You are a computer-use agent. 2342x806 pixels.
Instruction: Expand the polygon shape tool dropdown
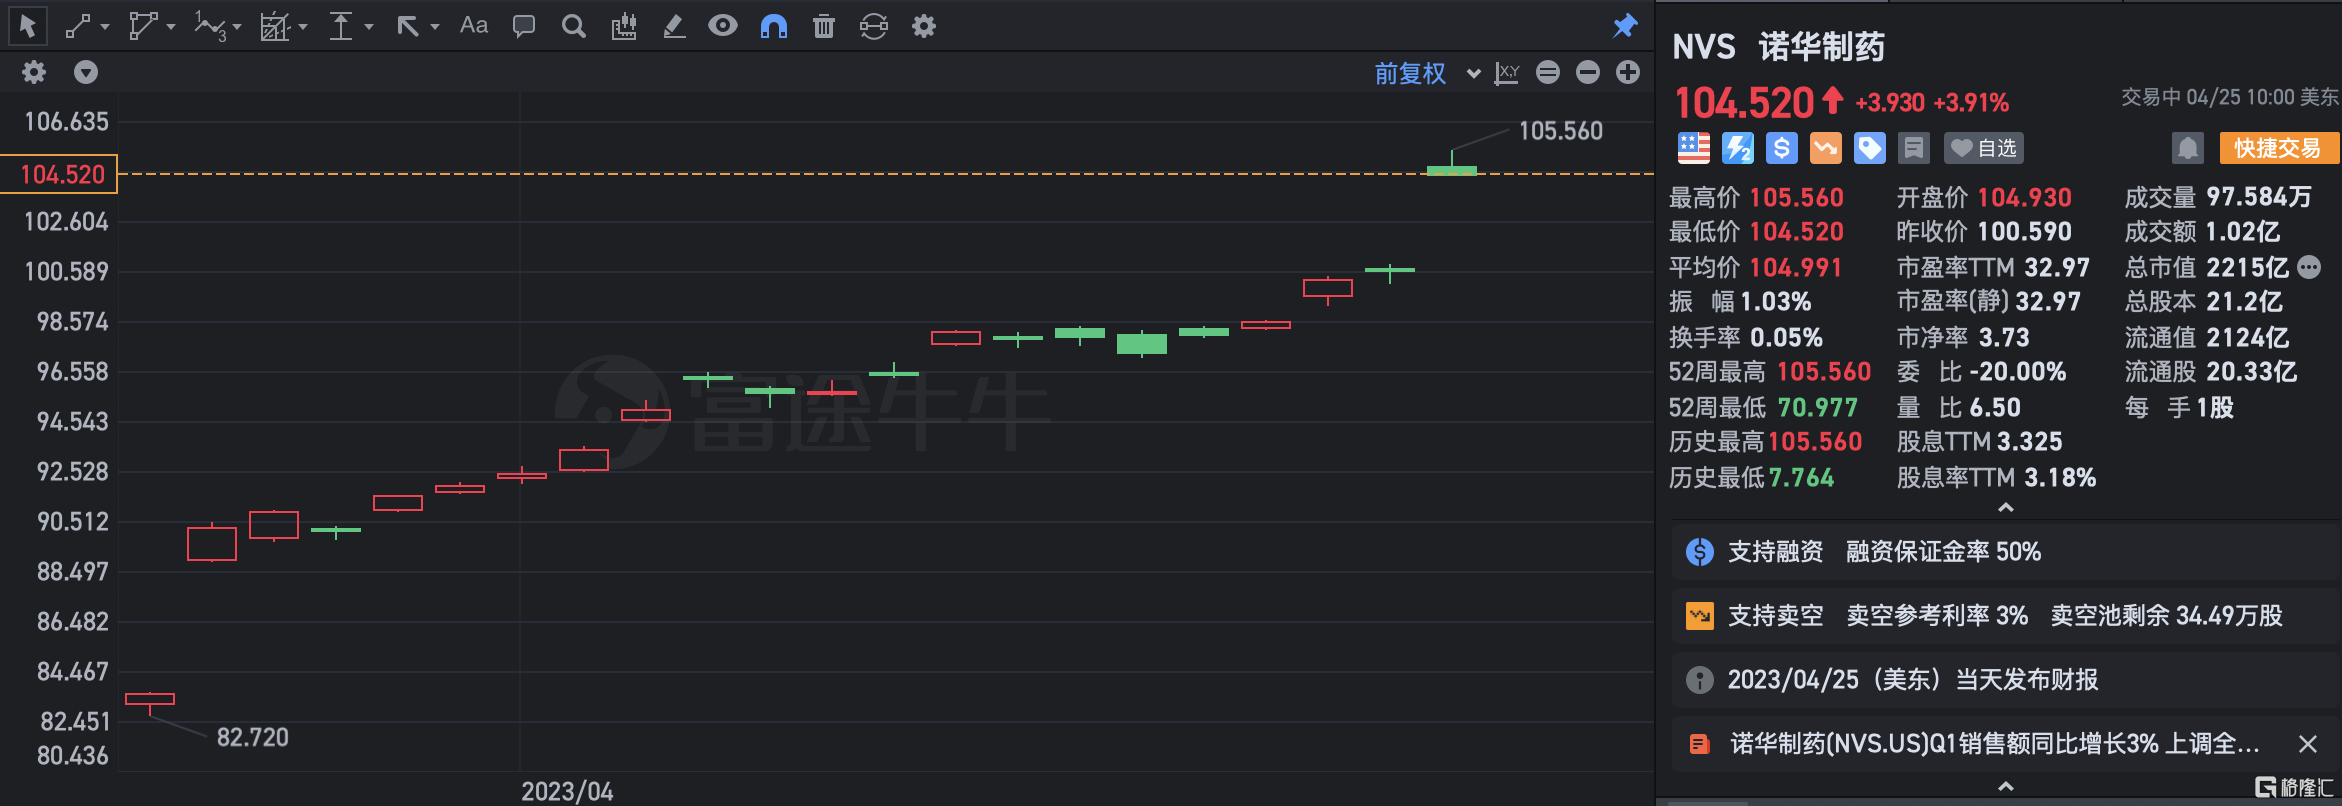[171, 27]
